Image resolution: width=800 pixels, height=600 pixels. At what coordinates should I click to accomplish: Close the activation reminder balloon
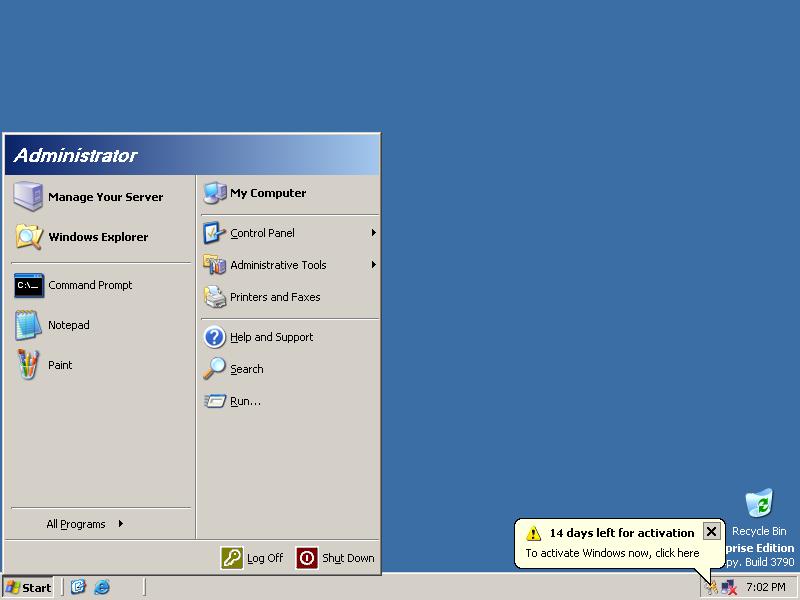click(711, 532)
